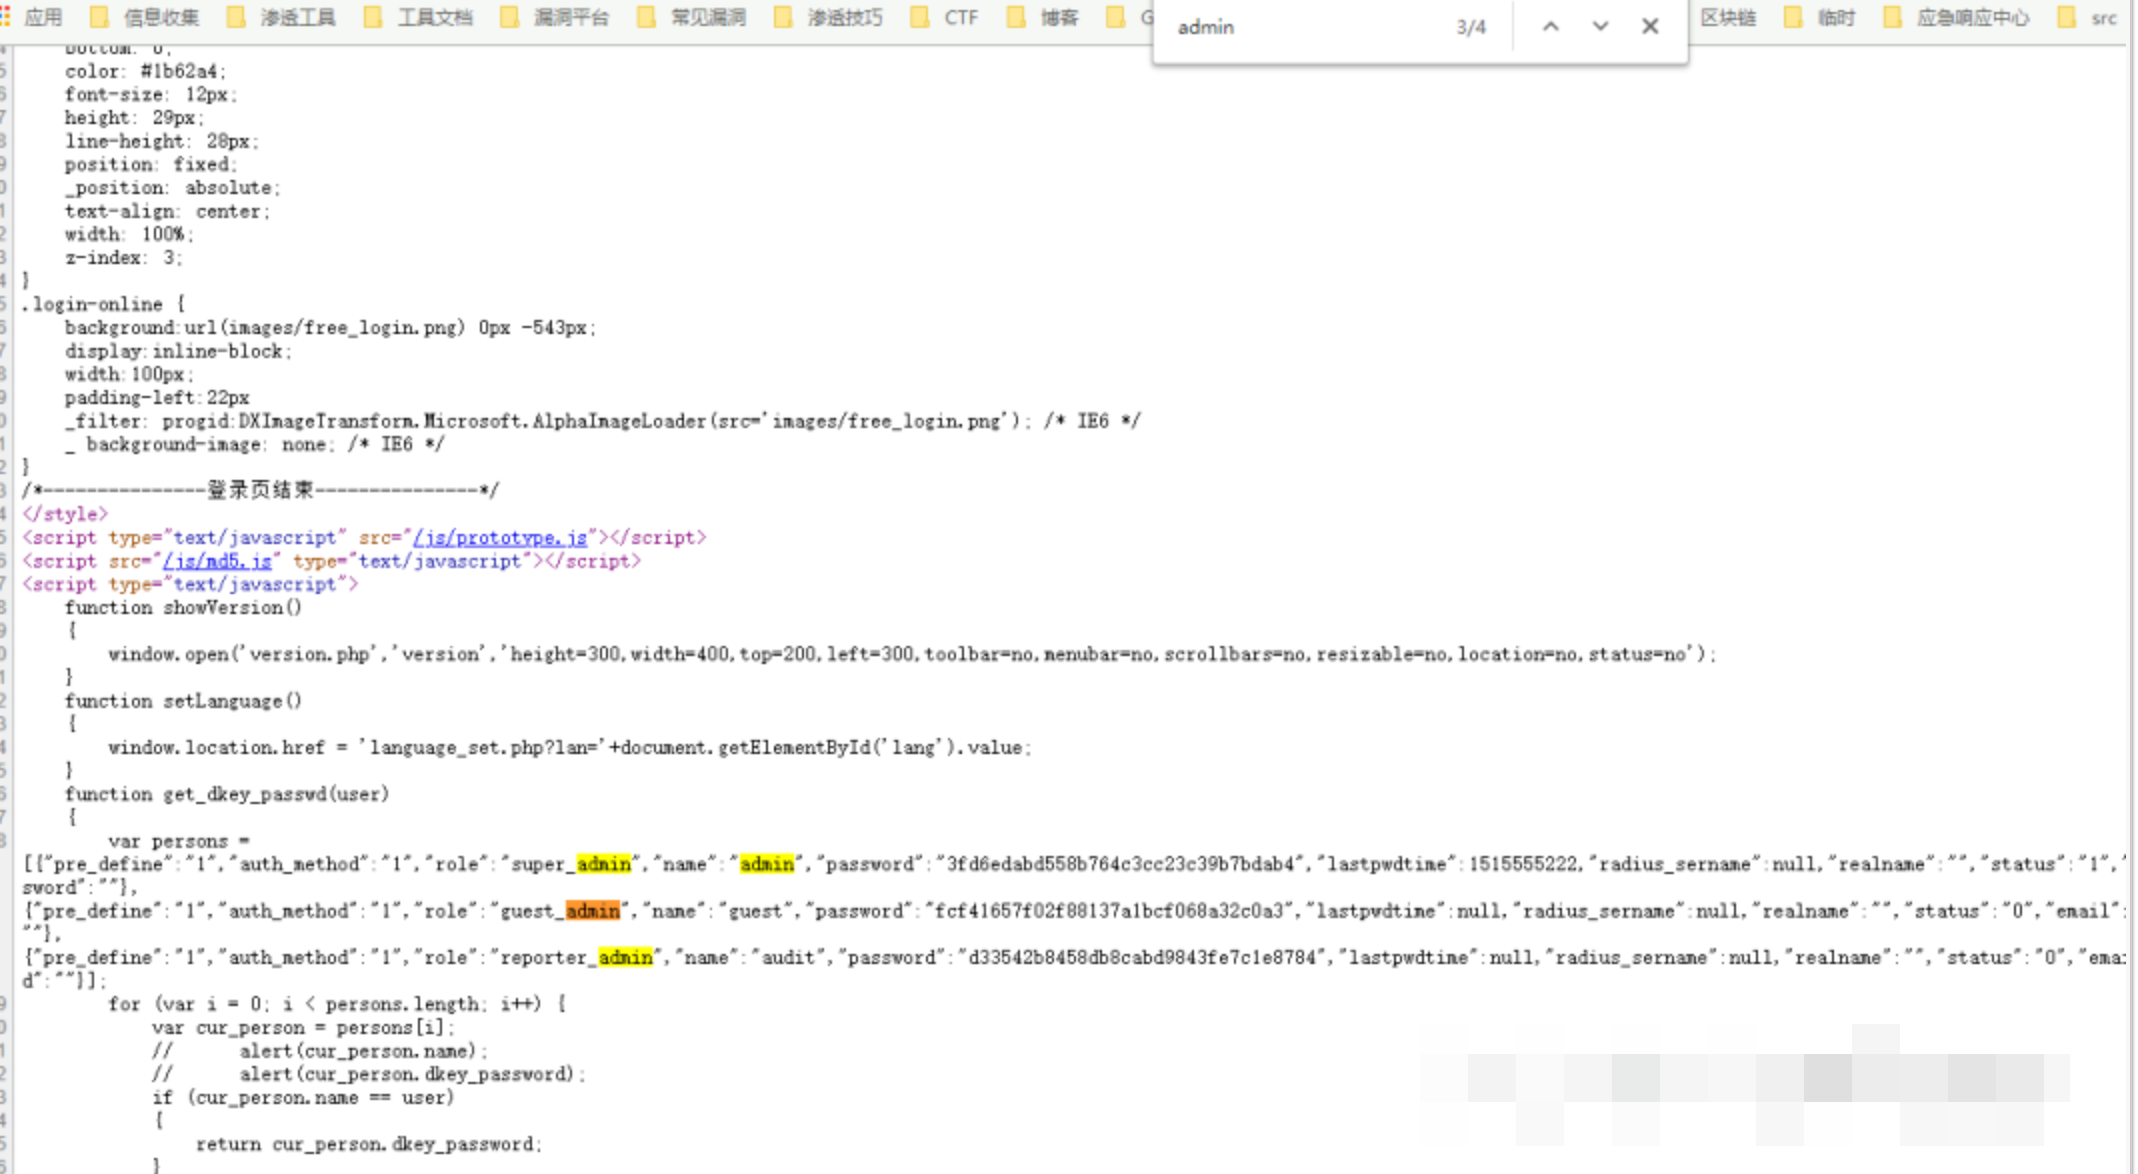
Task: Open 渗透工具 bookmark folder
Action: [283, 17]
